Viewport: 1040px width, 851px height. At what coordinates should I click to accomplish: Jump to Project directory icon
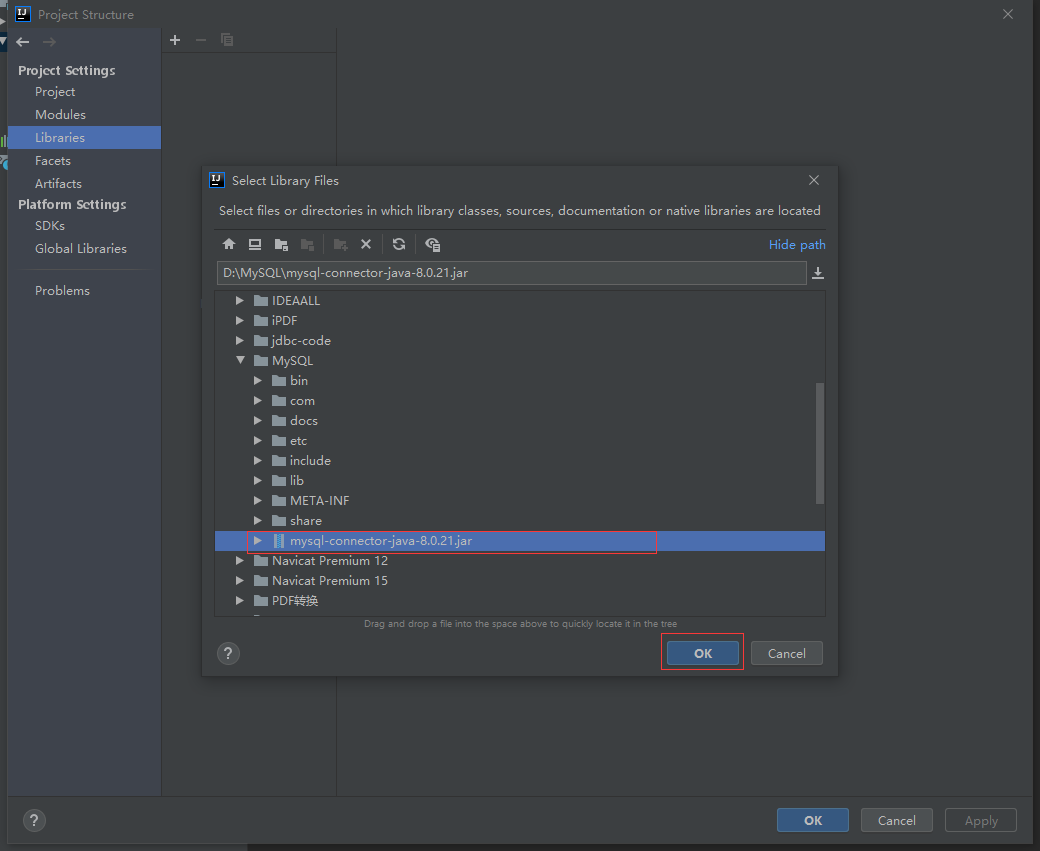pyautogui.click(x=281, y=244)
